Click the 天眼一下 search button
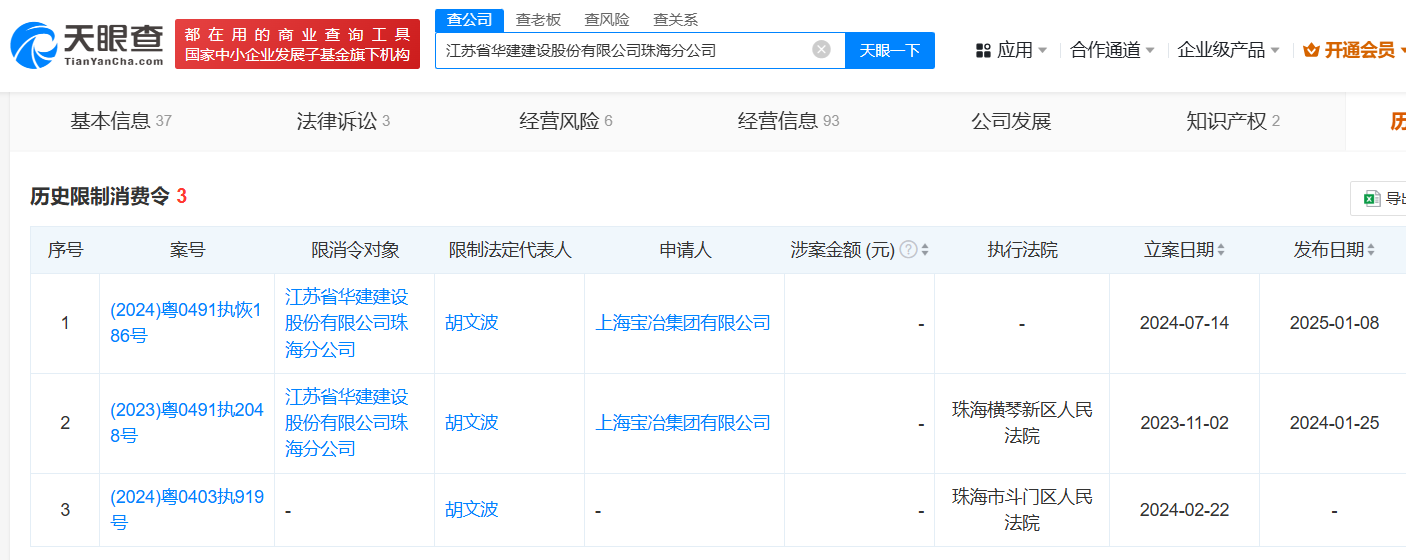The width and height of the screenshot is (1406, 560). pyautogui.click(x=890, y=50)
